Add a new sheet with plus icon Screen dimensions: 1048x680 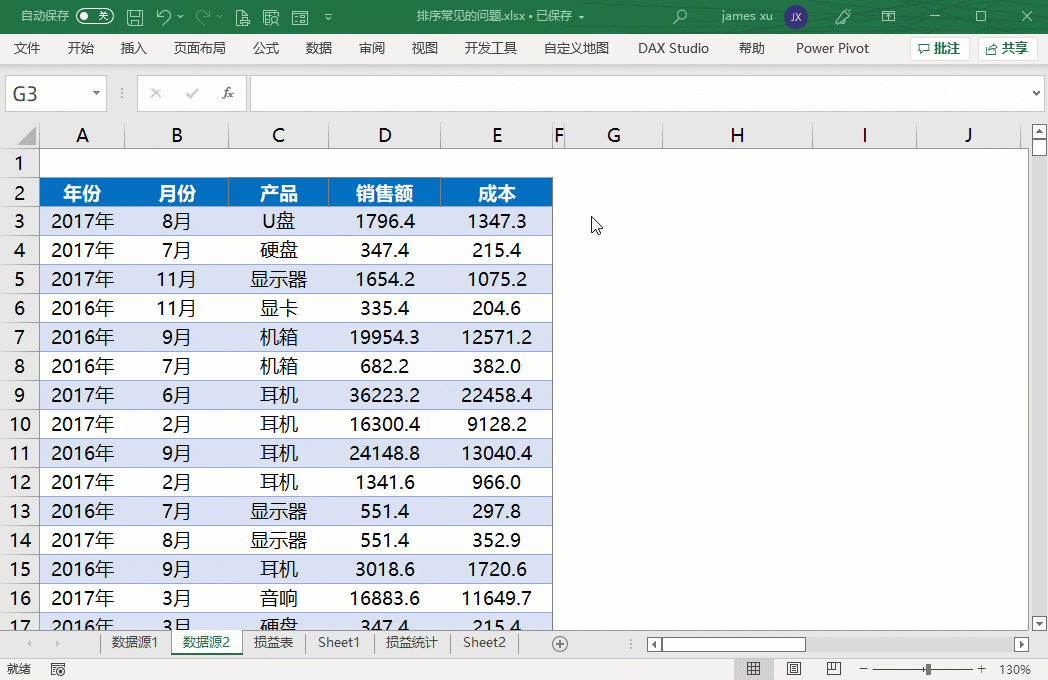tap(560, 643)
